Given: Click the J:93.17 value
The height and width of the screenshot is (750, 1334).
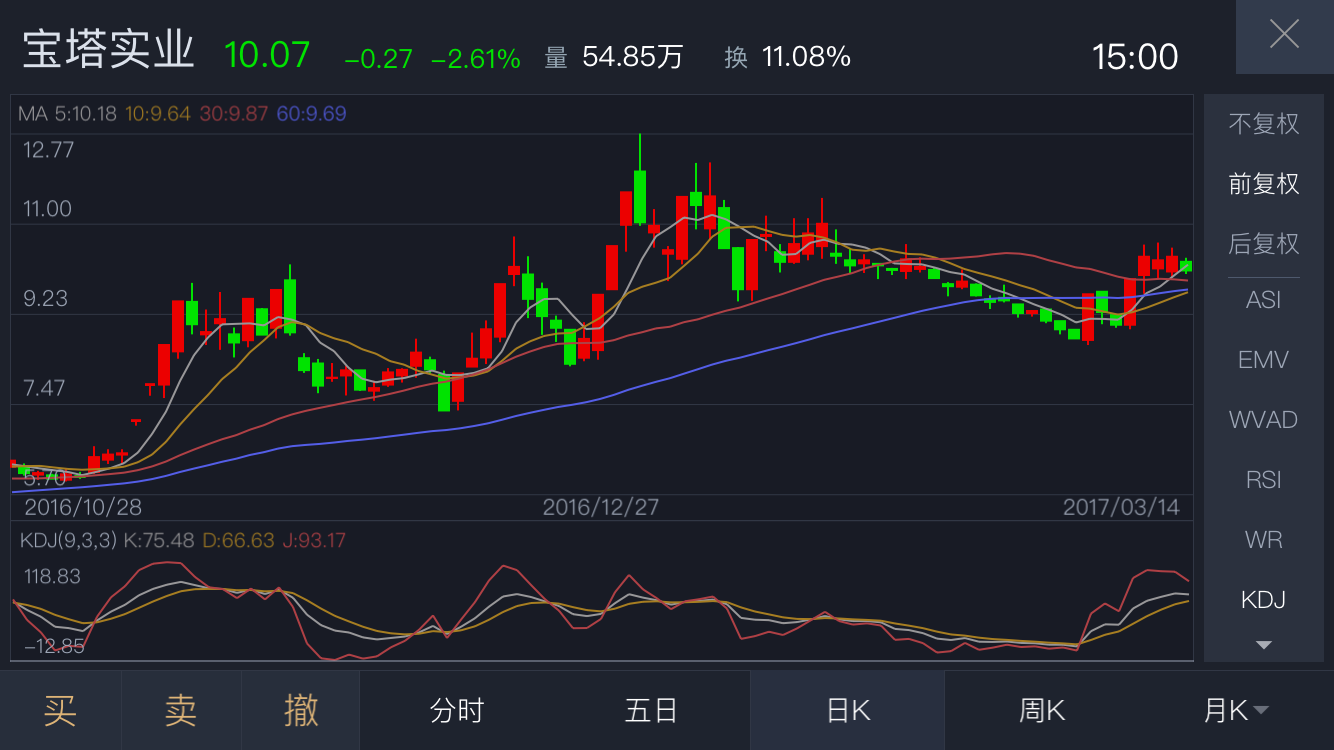Looking at the screenshot, I should pos(314,541).
